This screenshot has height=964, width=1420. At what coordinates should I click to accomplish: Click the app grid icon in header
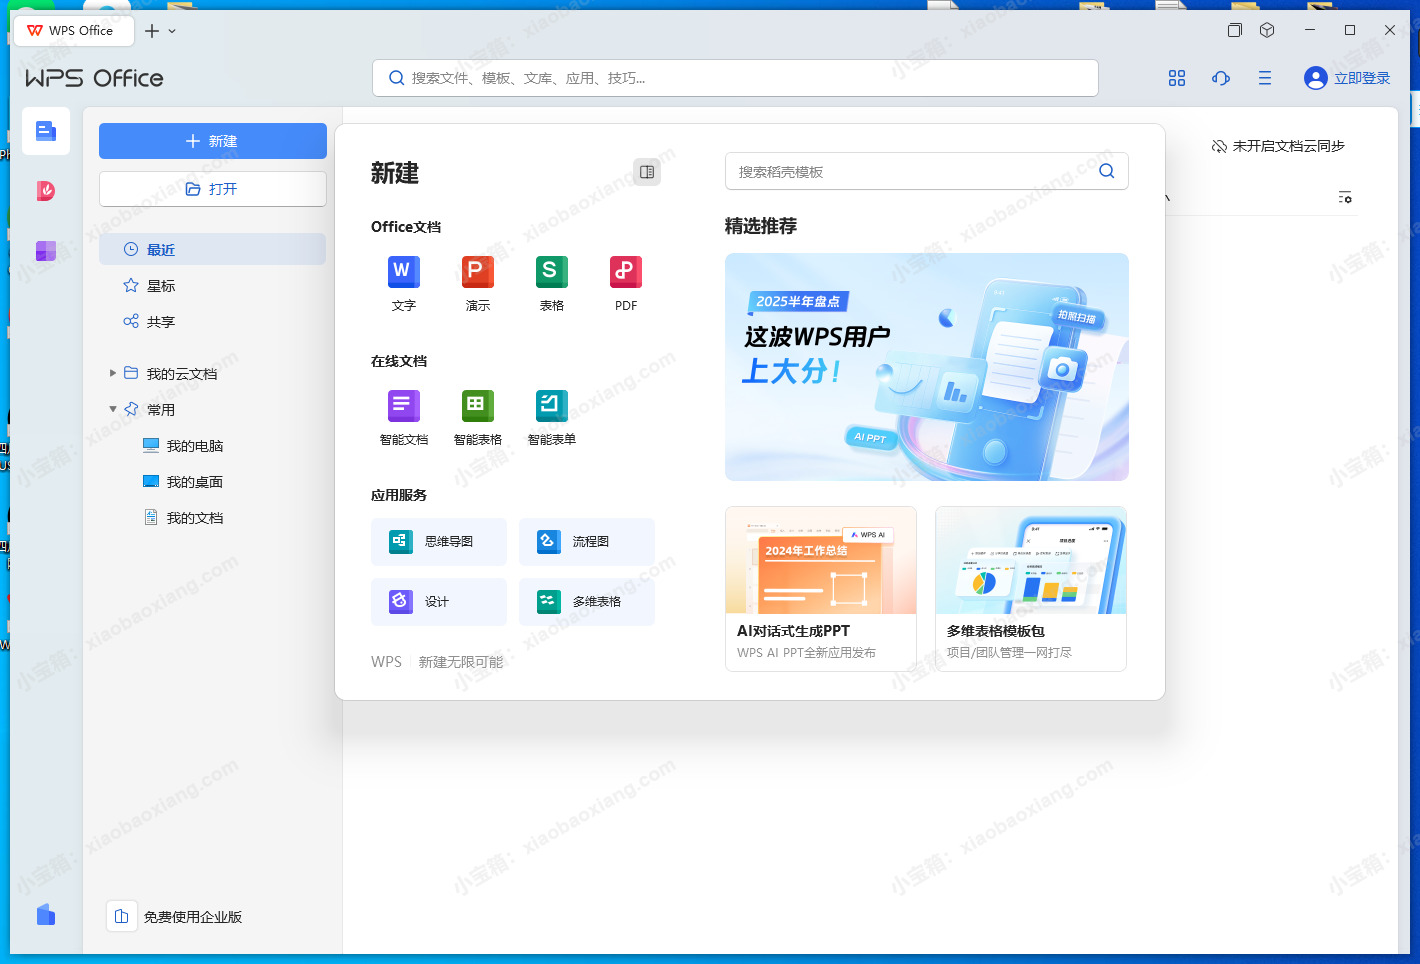(x=1176, y=78)
